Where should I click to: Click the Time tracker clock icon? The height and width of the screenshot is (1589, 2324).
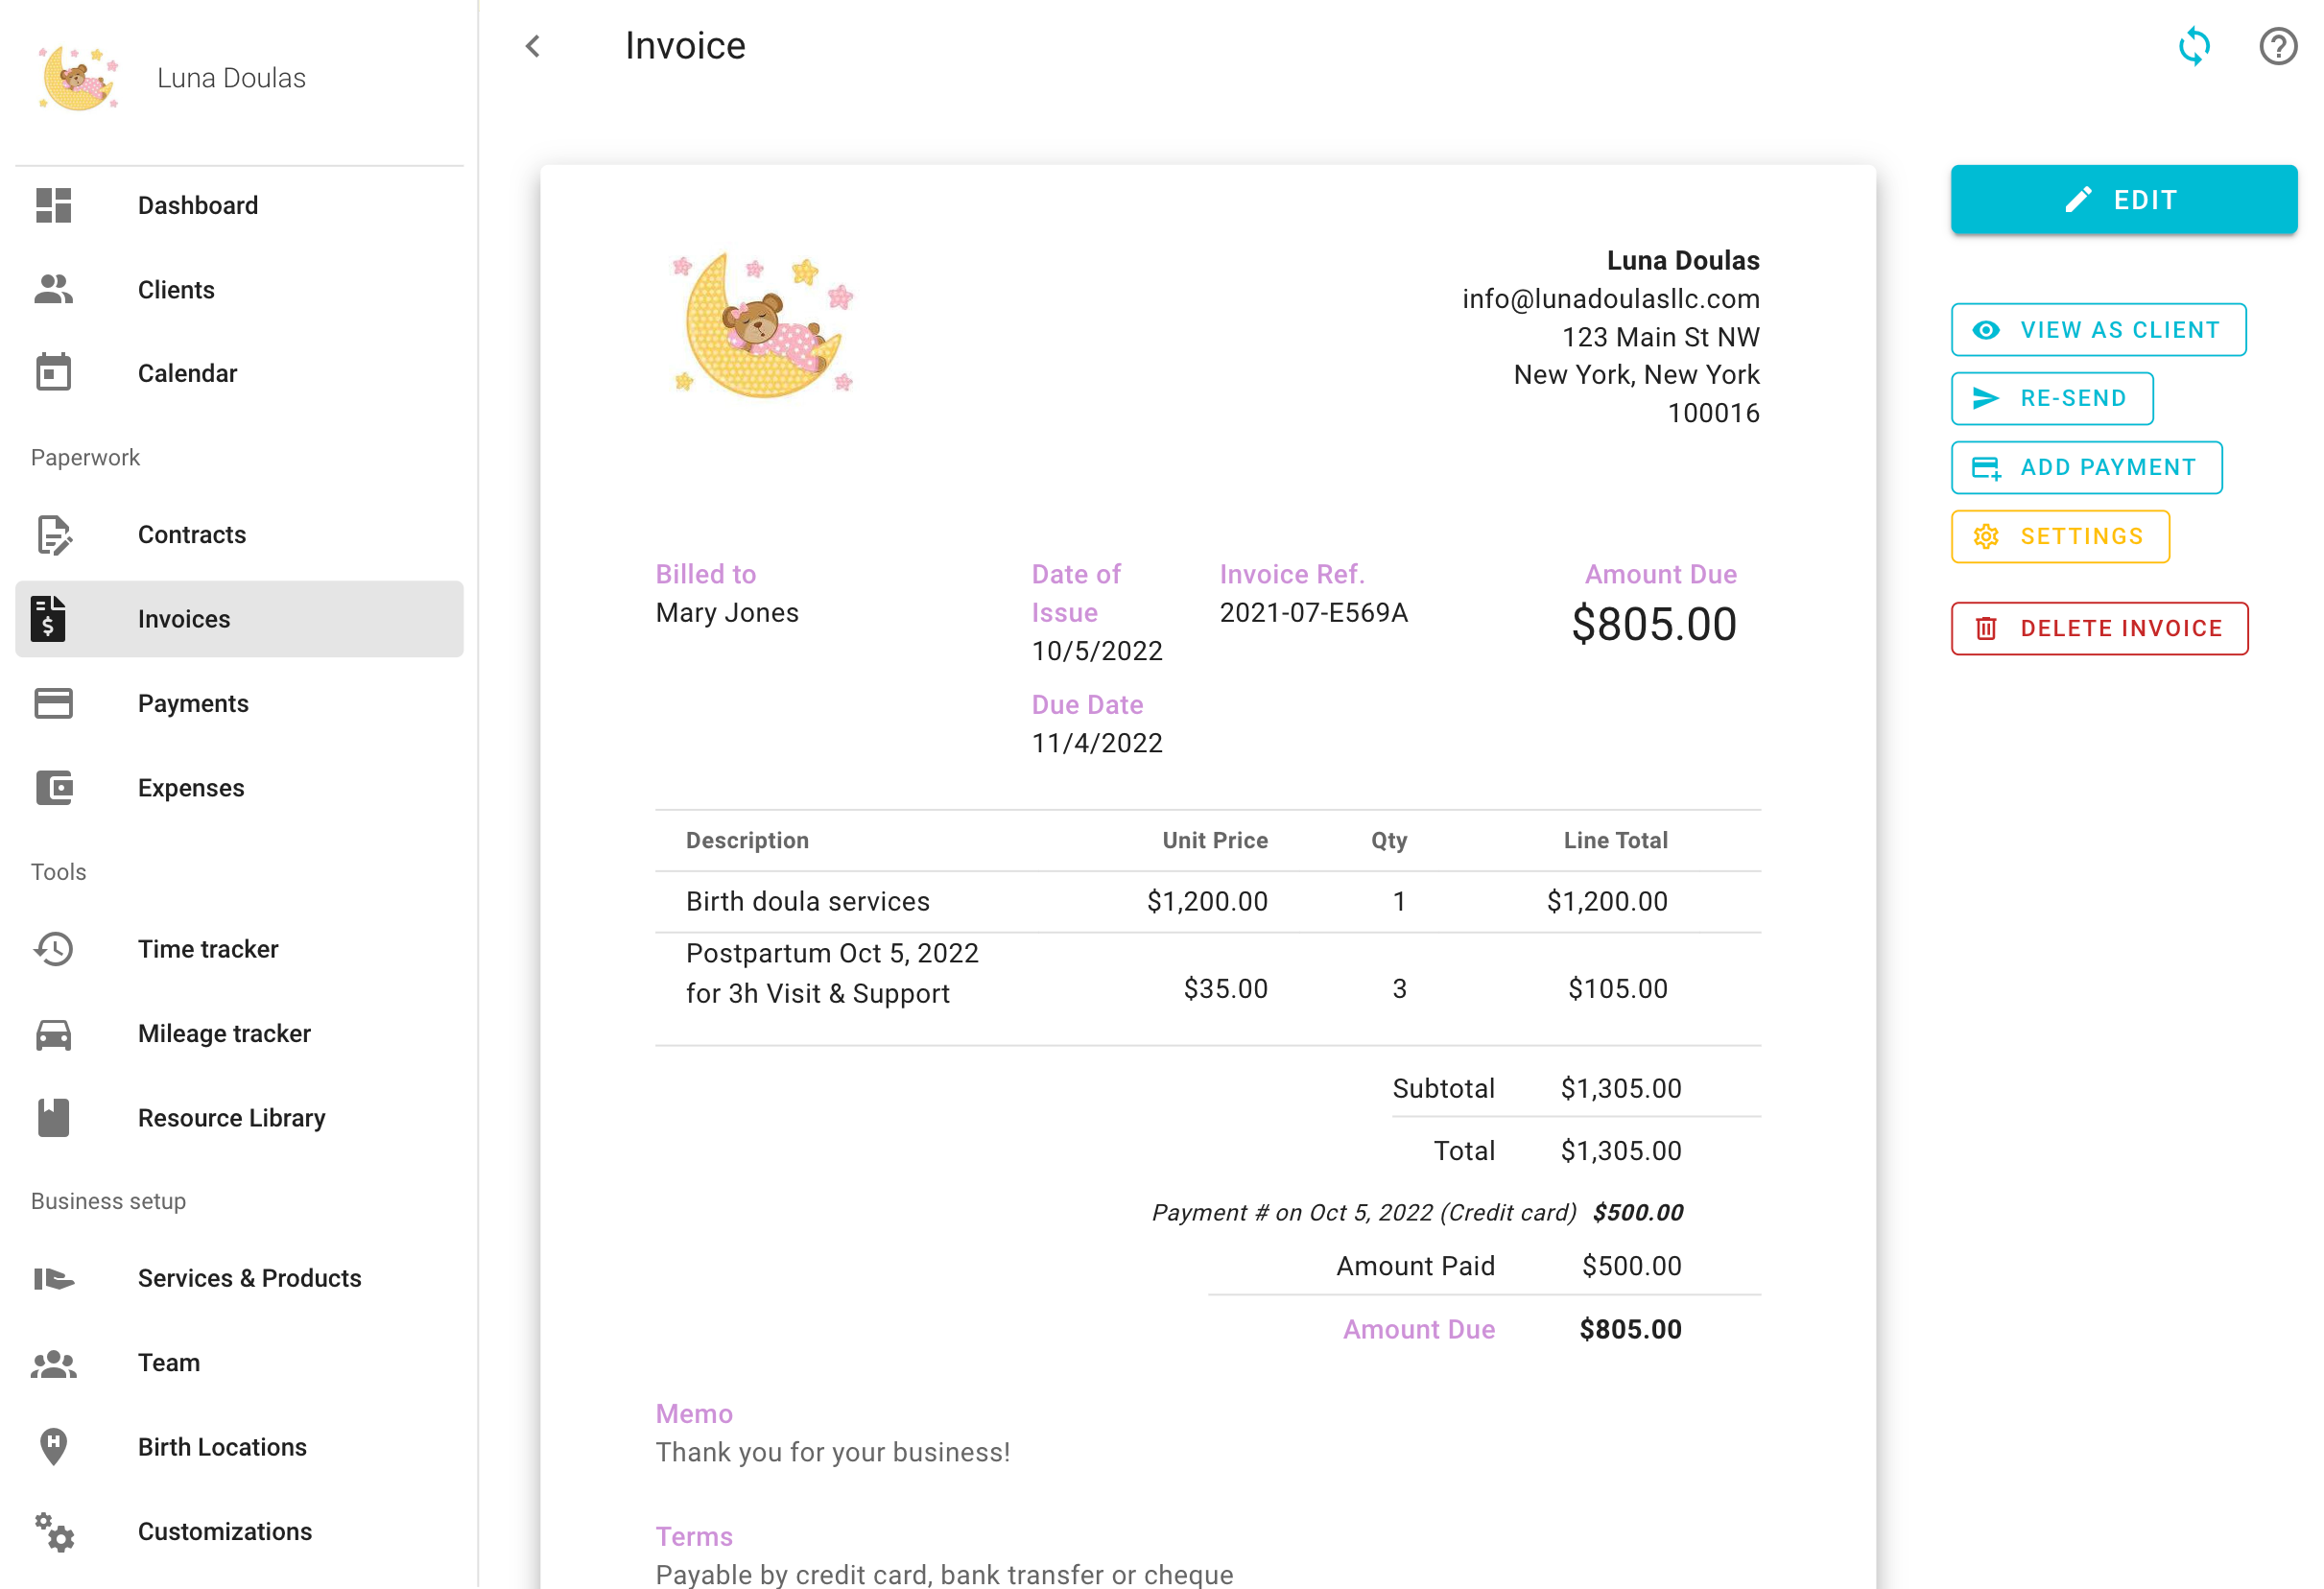[x=53, y=949]
